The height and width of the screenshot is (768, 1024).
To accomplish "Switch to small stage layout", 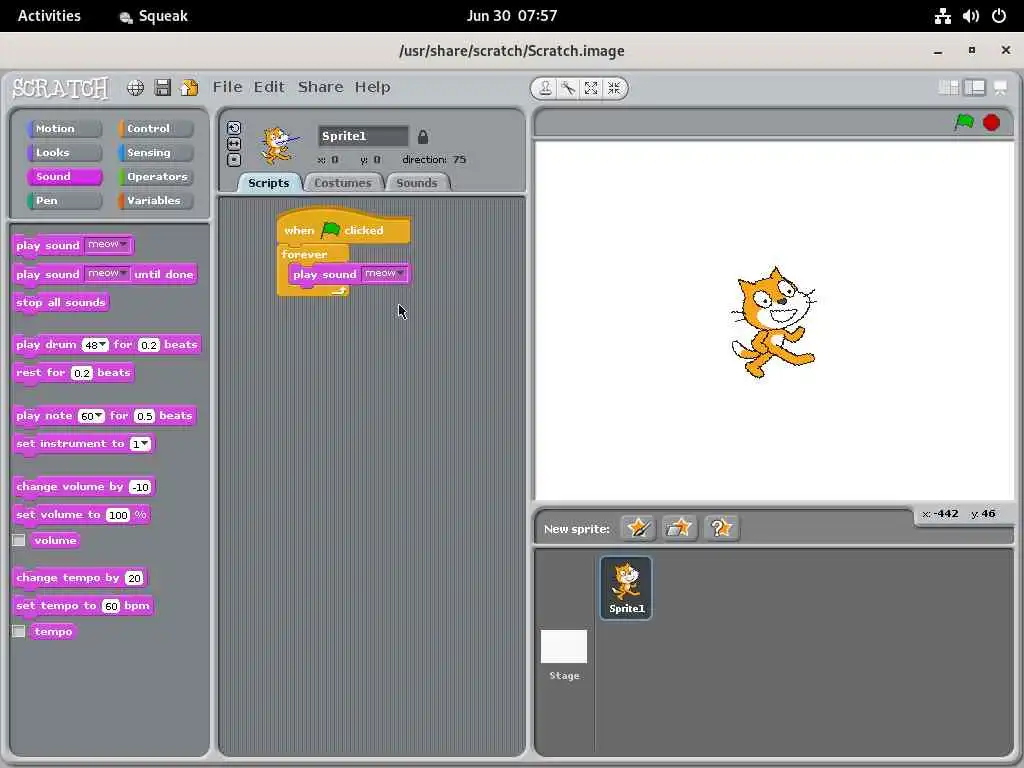I will coord(948,88).
